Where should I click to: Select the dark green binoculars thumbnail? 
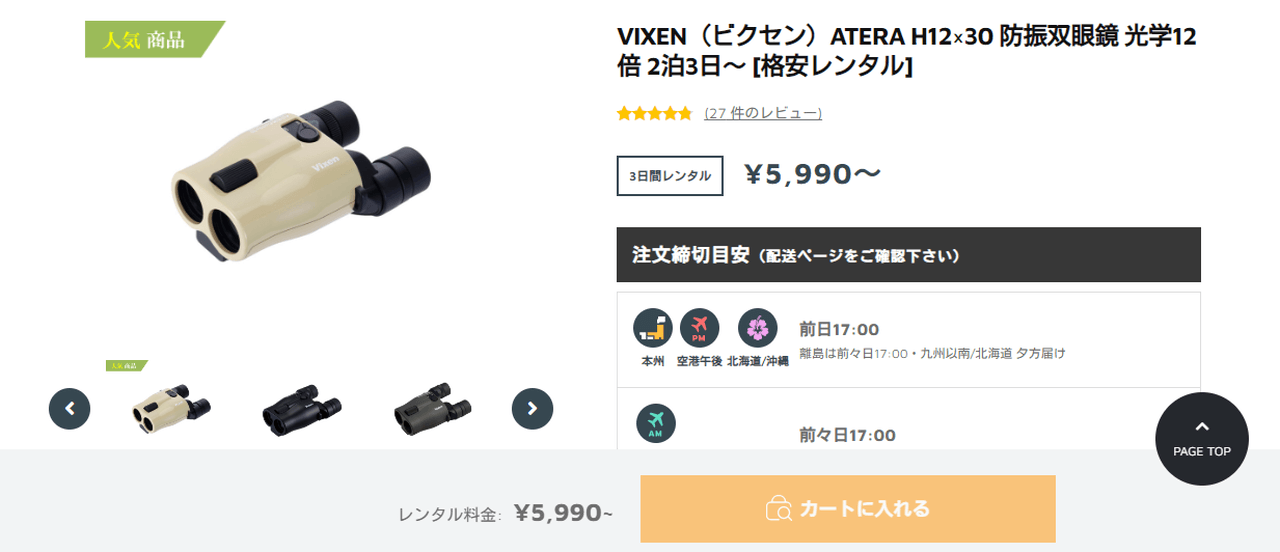(432, 408)
